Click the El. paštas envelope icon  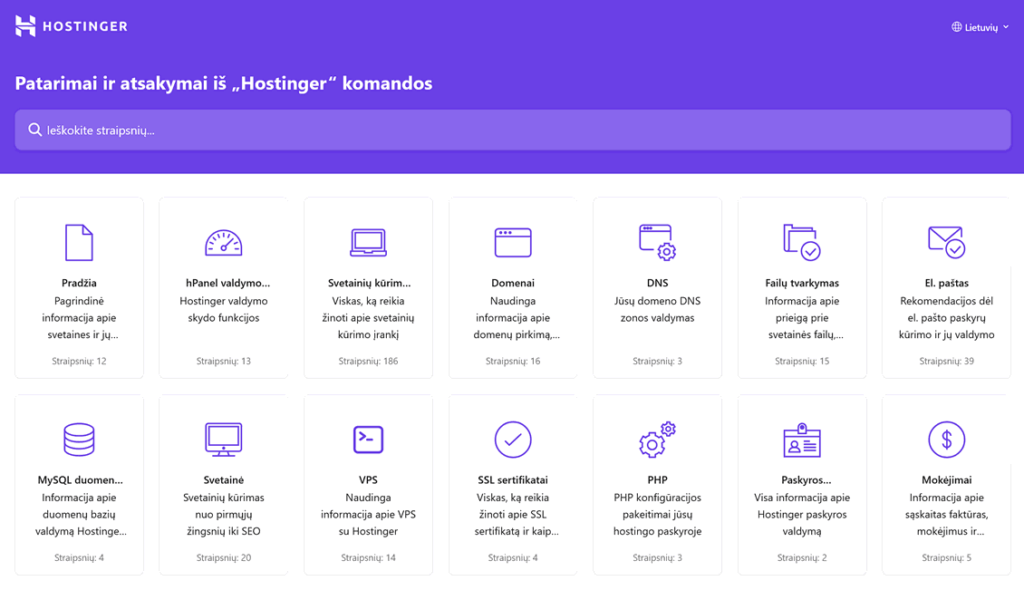click(946, 242)
